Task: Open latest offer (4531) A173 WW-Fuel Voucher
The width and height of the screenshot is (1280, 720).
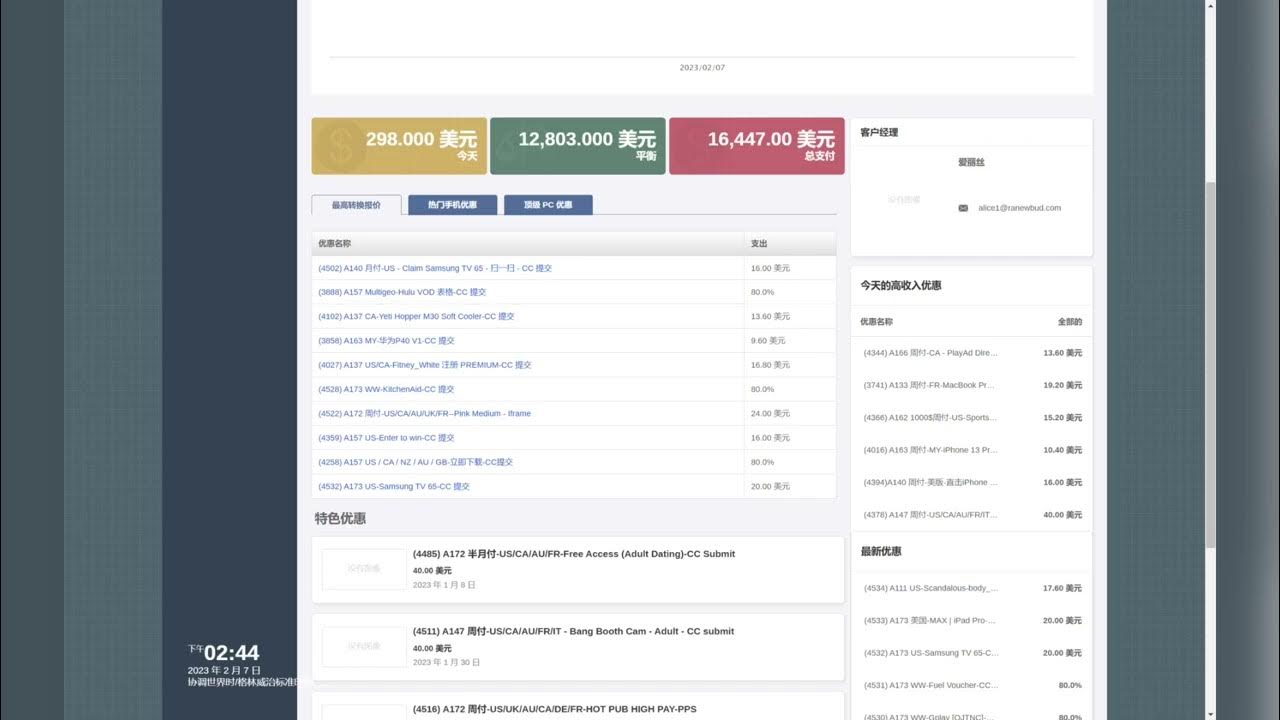Action: [931, 685]
